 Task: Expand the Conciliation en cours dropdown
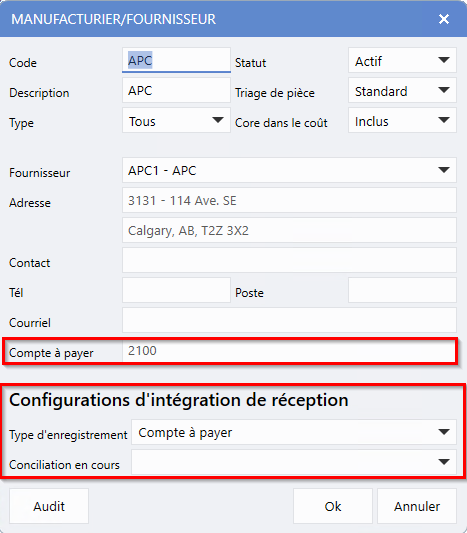tap(294, 462)
